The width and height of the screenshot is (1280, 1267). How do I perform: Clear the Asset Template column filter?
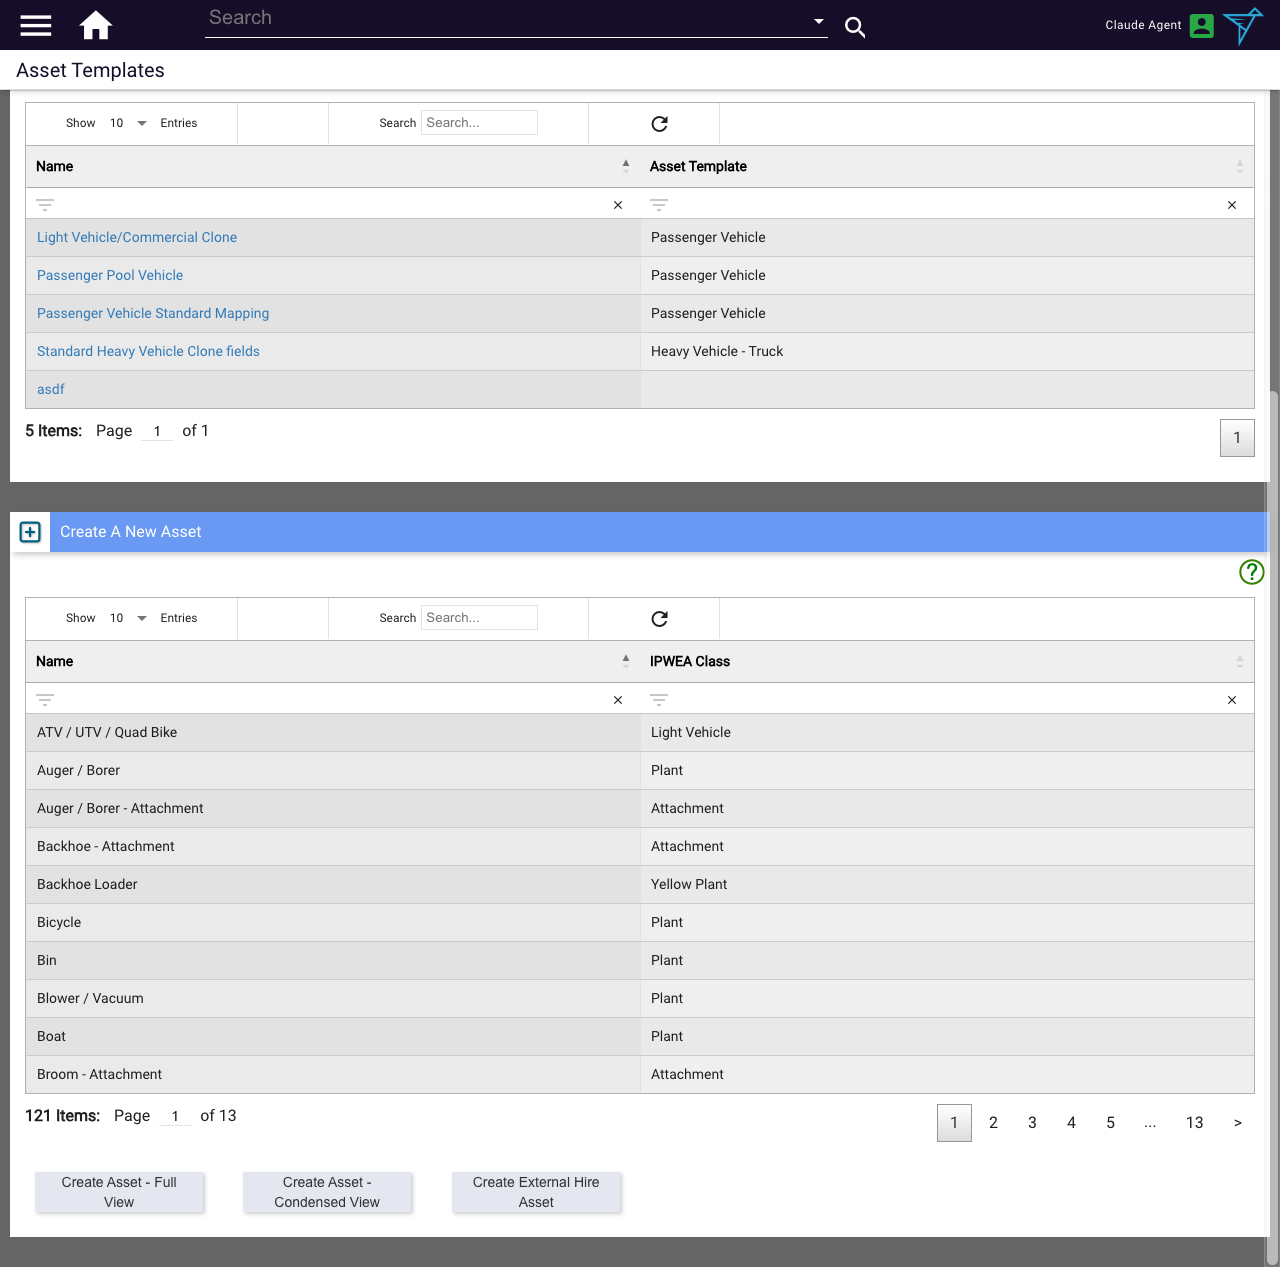1232,205
